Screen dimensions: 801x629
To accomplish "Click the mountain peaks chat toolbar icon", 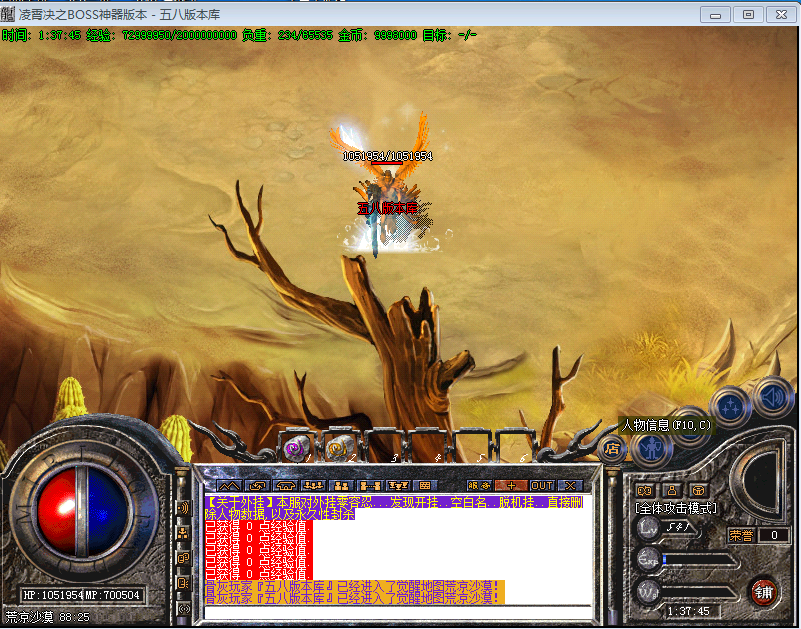I will click(x=229, y=486).
